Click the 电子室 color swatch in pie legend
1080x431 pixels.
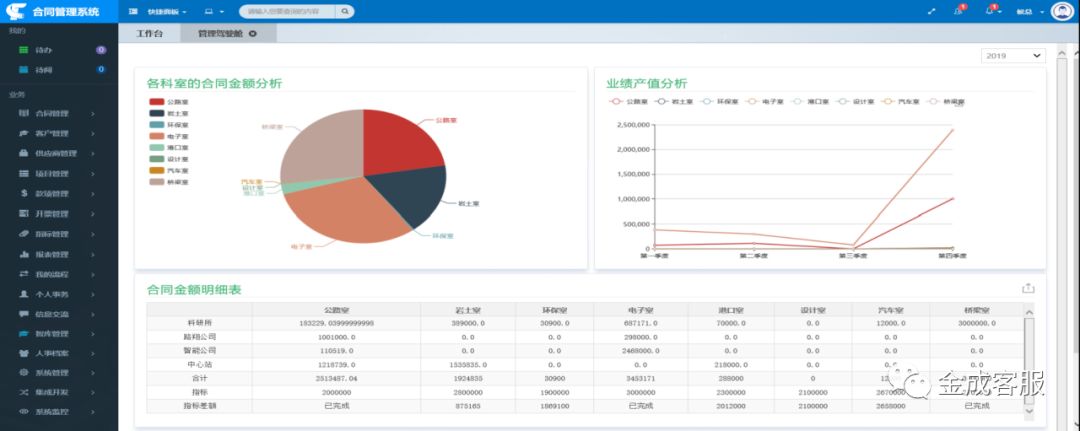156,136
